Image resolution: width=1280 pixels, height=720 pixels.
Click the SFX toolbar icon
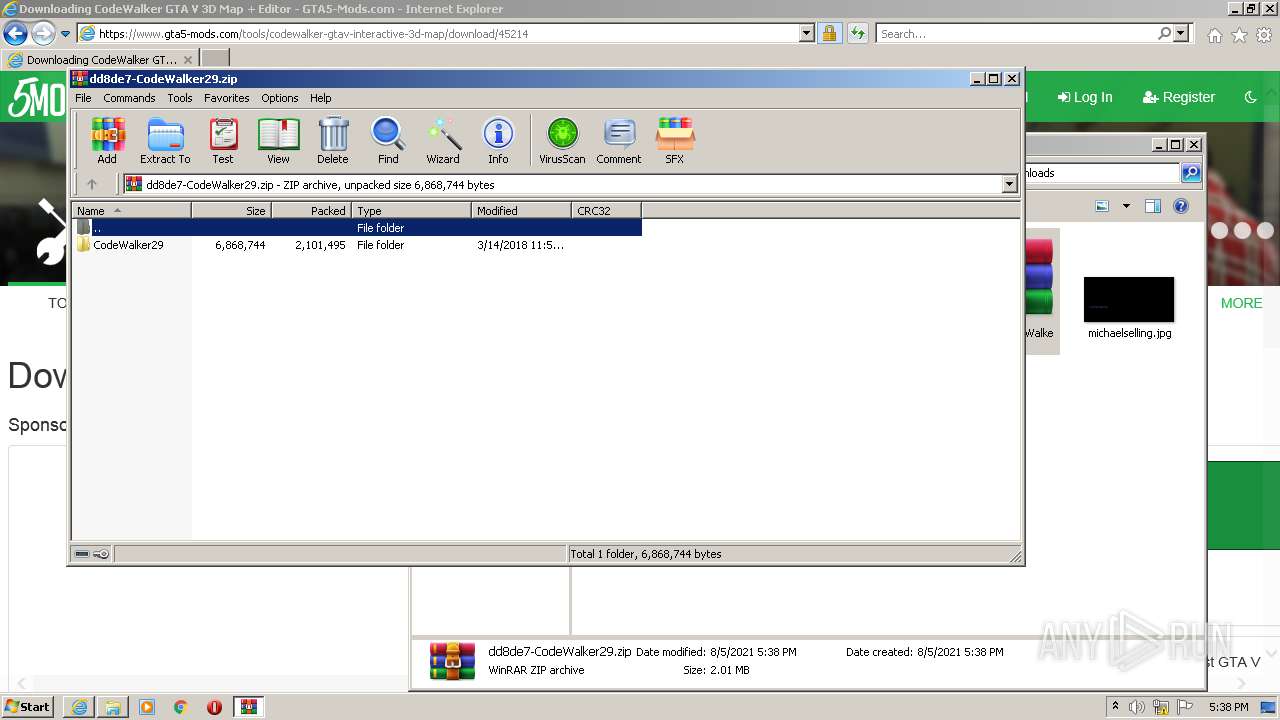coord(675,140)
